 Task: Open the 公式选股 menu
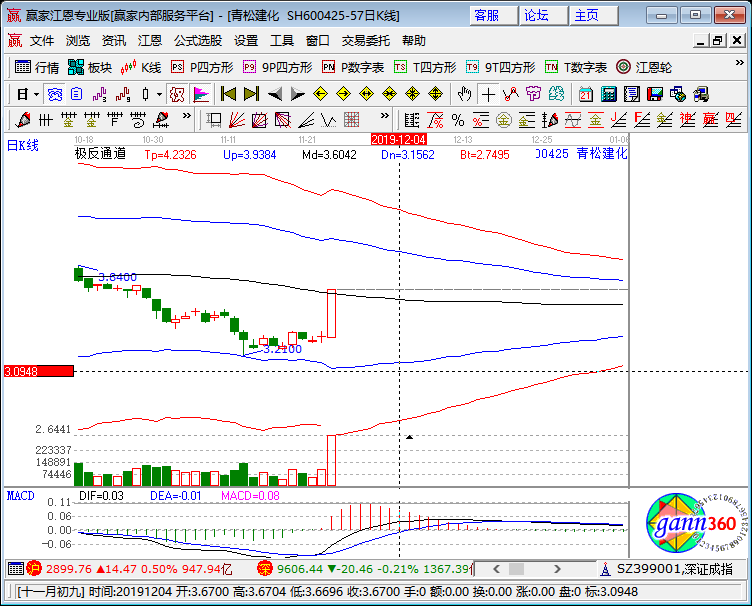198,41
